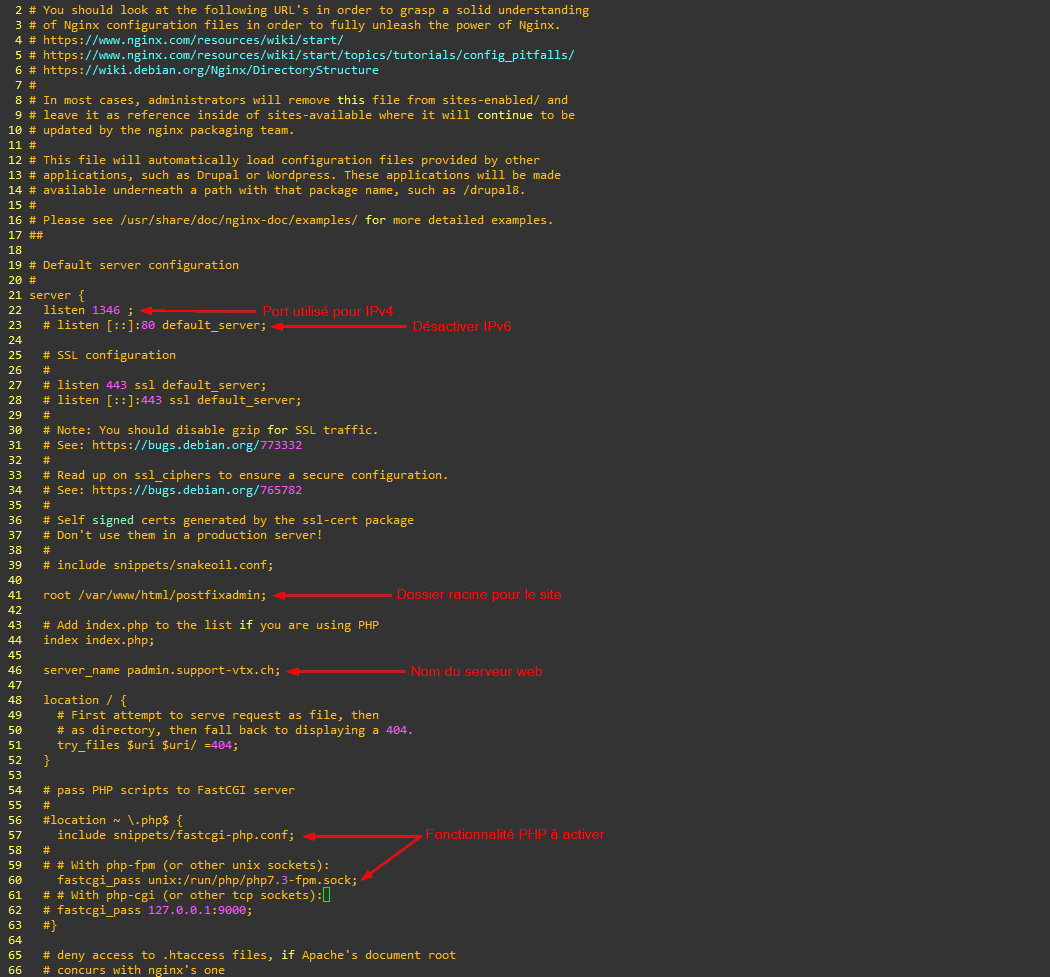The height and width of the screenshot is (977, 1050).
Task: Click 'server_name padmin.support-vtx.ch;' line
Action: click(x=162, y=670)
